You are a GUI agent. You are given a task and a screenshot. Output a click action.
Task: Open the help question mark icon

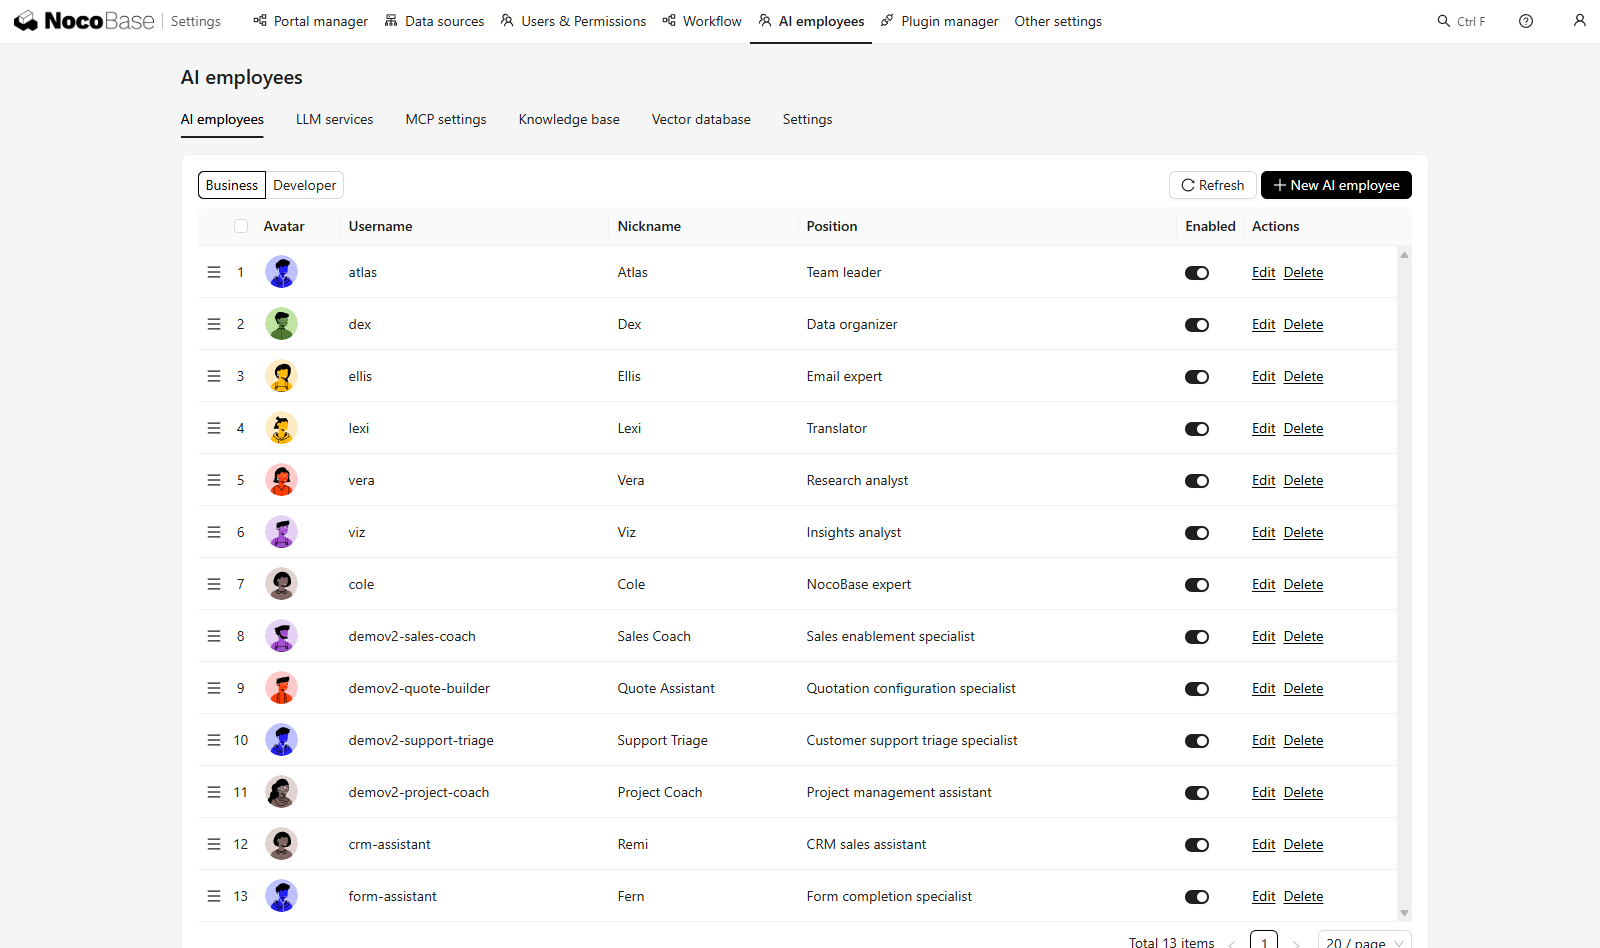pos(1526,21)
